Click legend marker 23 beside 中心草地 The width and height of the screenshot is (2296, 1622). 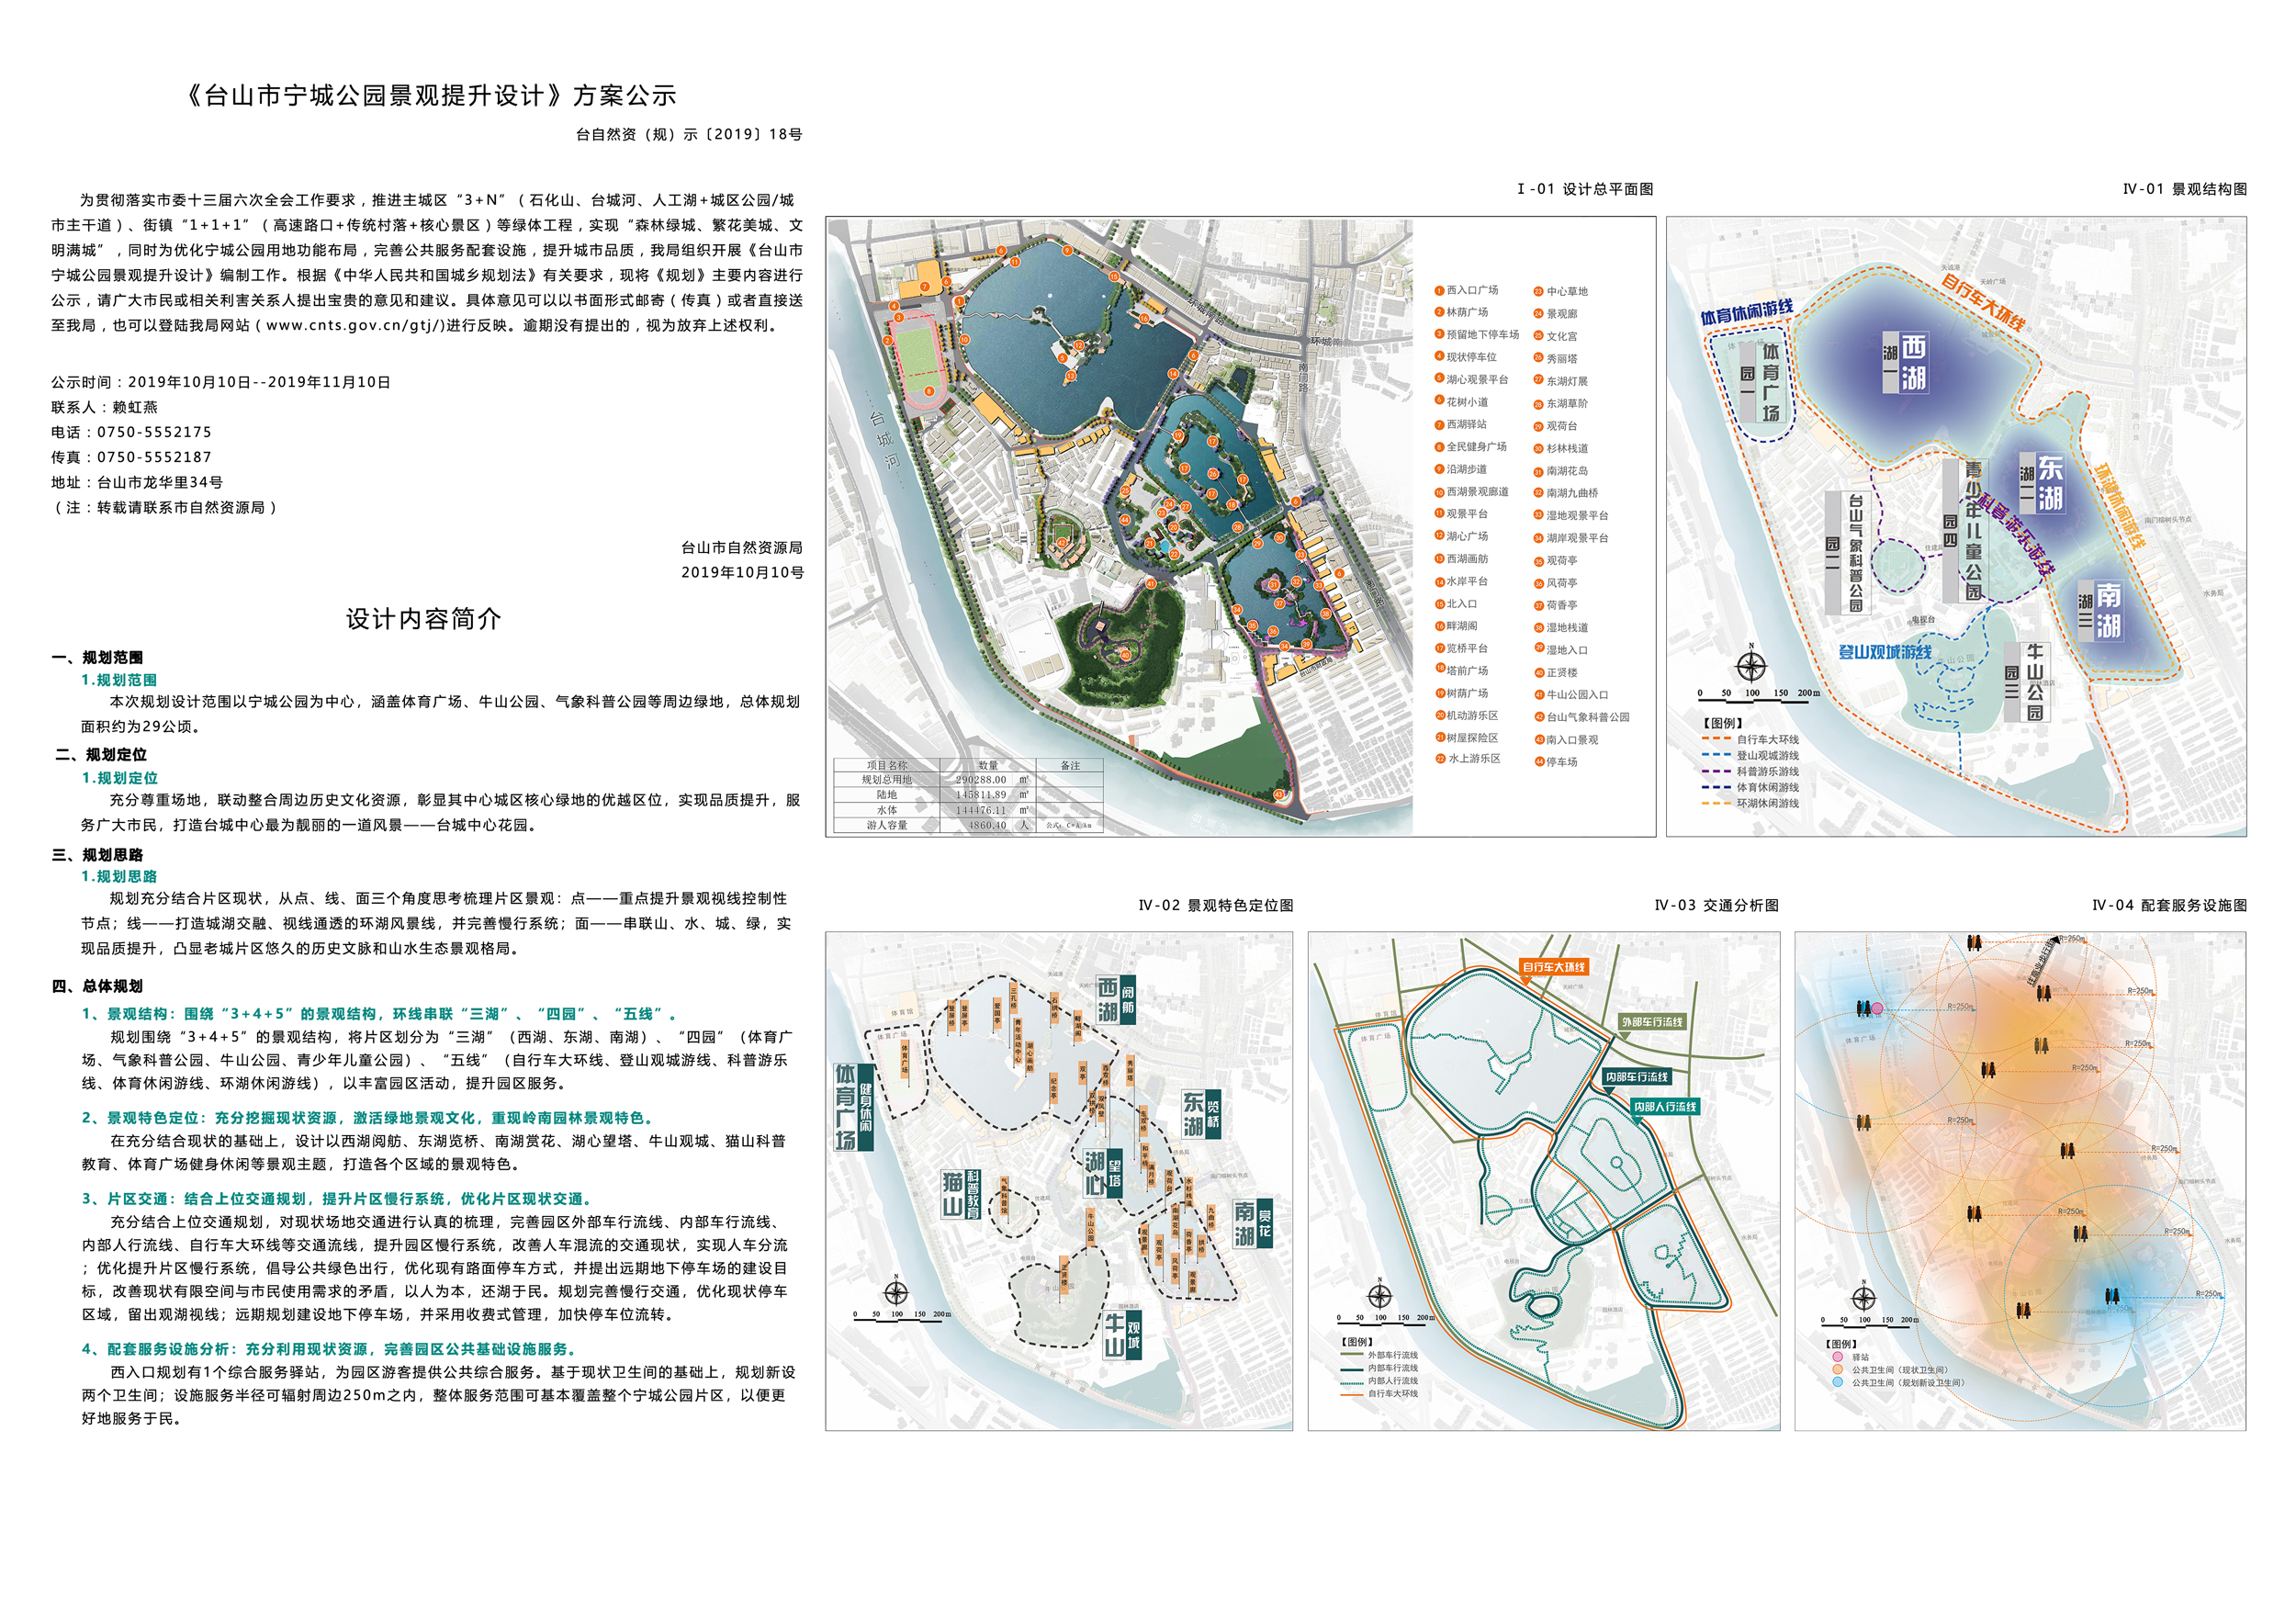coord(1538,291)
